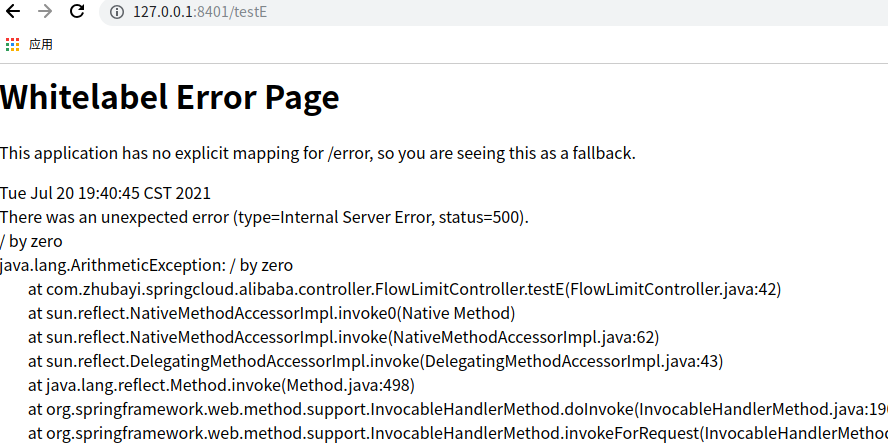888x446 pixels.
Task: Select the java.lang.ArithmeticException line
Action: [147, 265]
